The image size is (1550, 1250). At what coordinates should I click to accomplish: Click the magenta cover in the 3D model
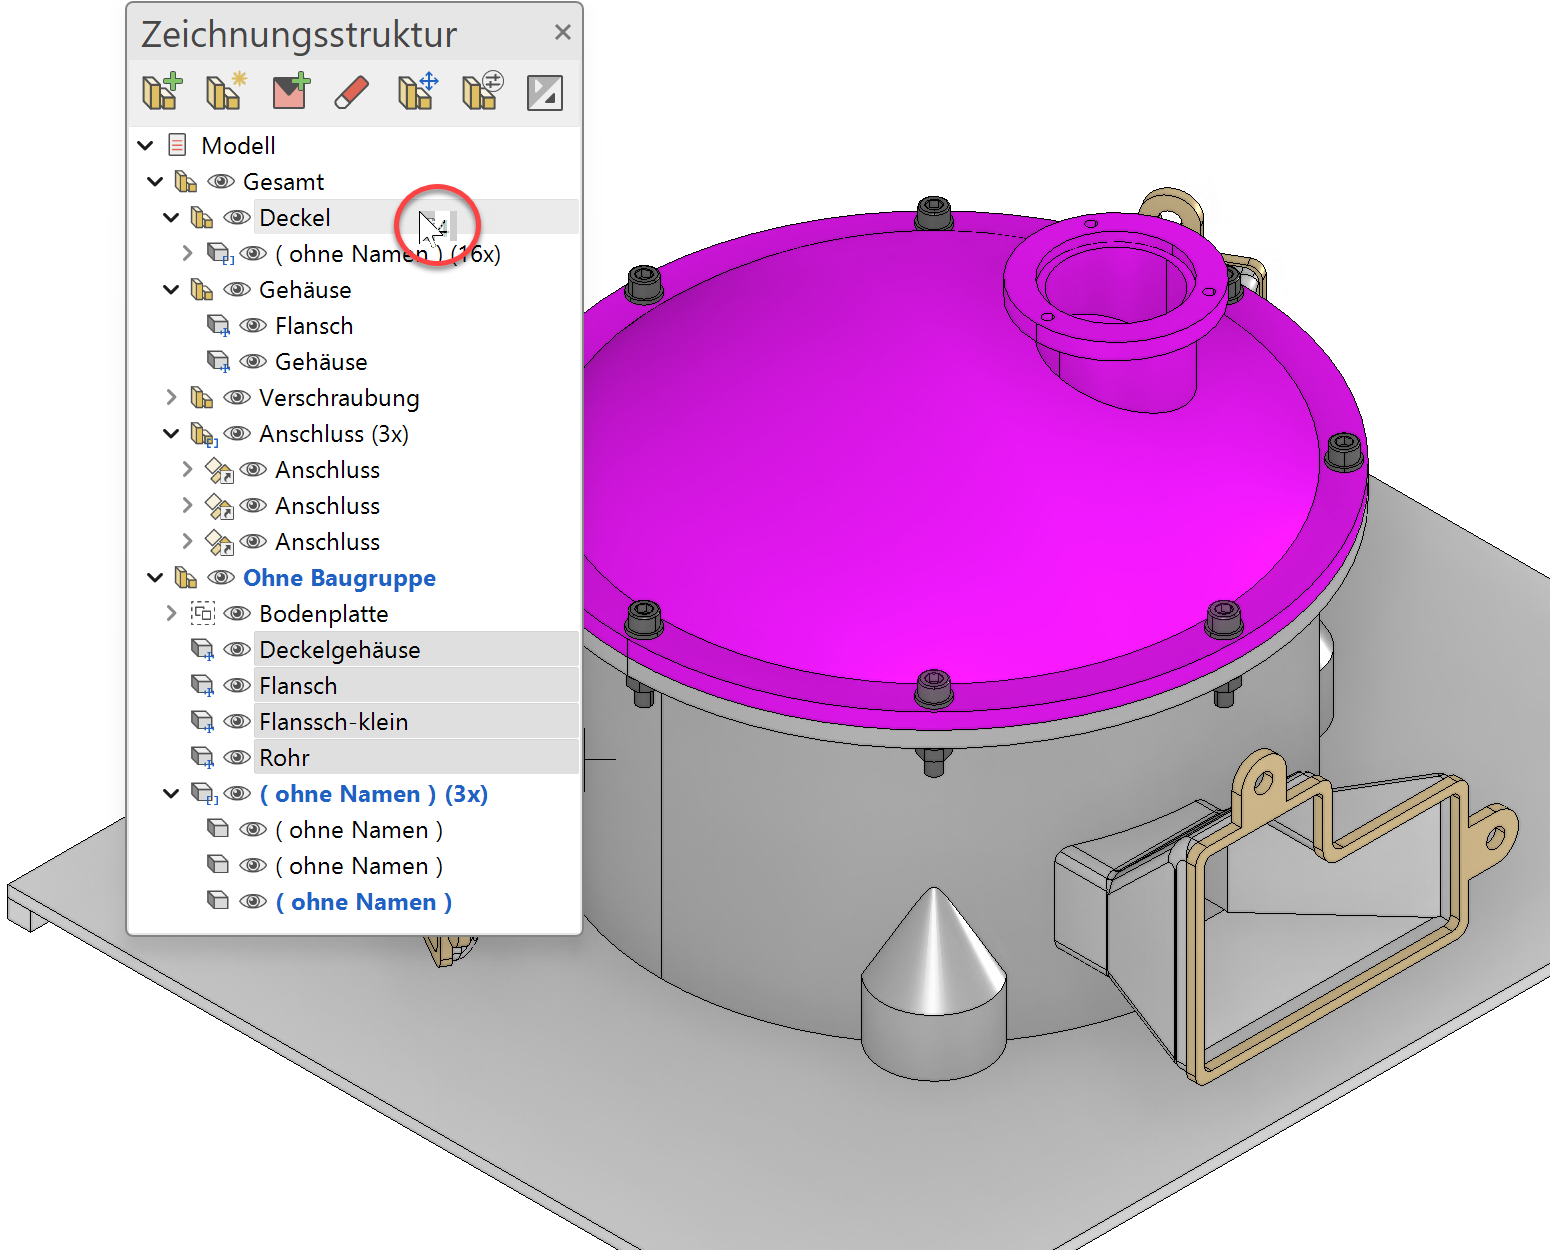pos(900,480)
